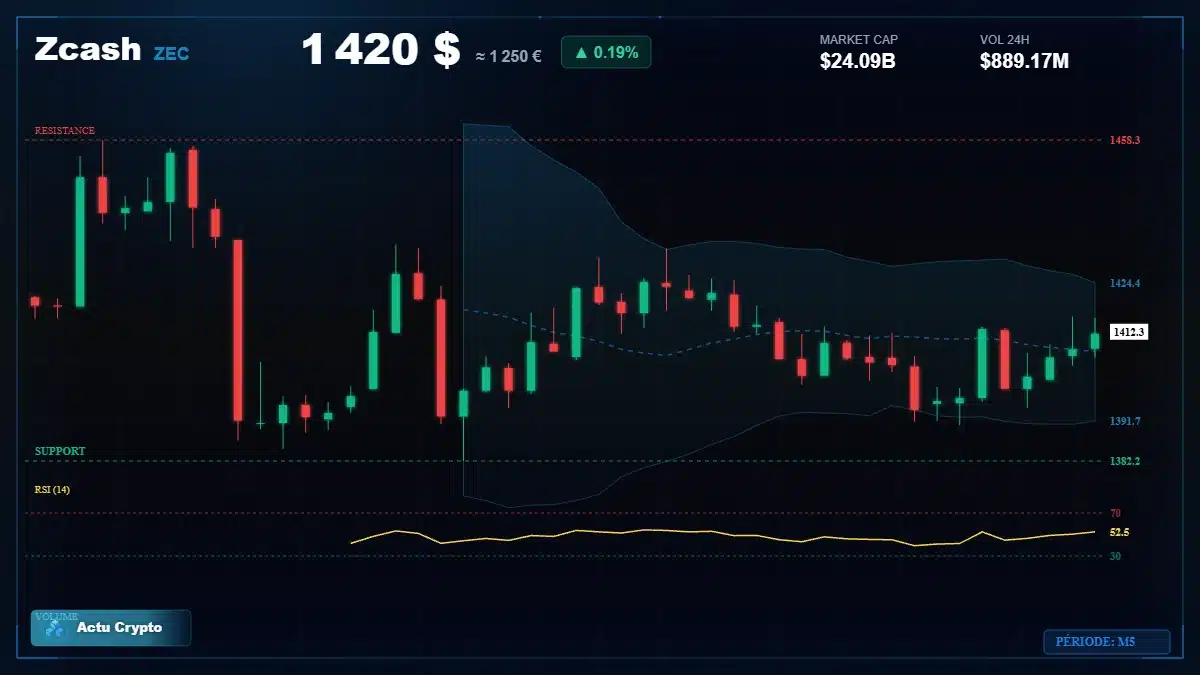Click the 1412.3 current price tag
This screenshot has height=675, width=1200.
1129,331
